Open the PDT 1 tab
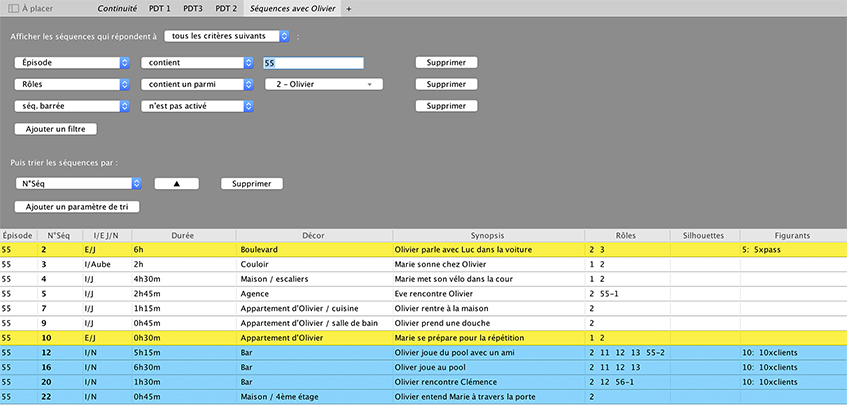This screenshot has height=405, width=847. click(x=159, y=9)
